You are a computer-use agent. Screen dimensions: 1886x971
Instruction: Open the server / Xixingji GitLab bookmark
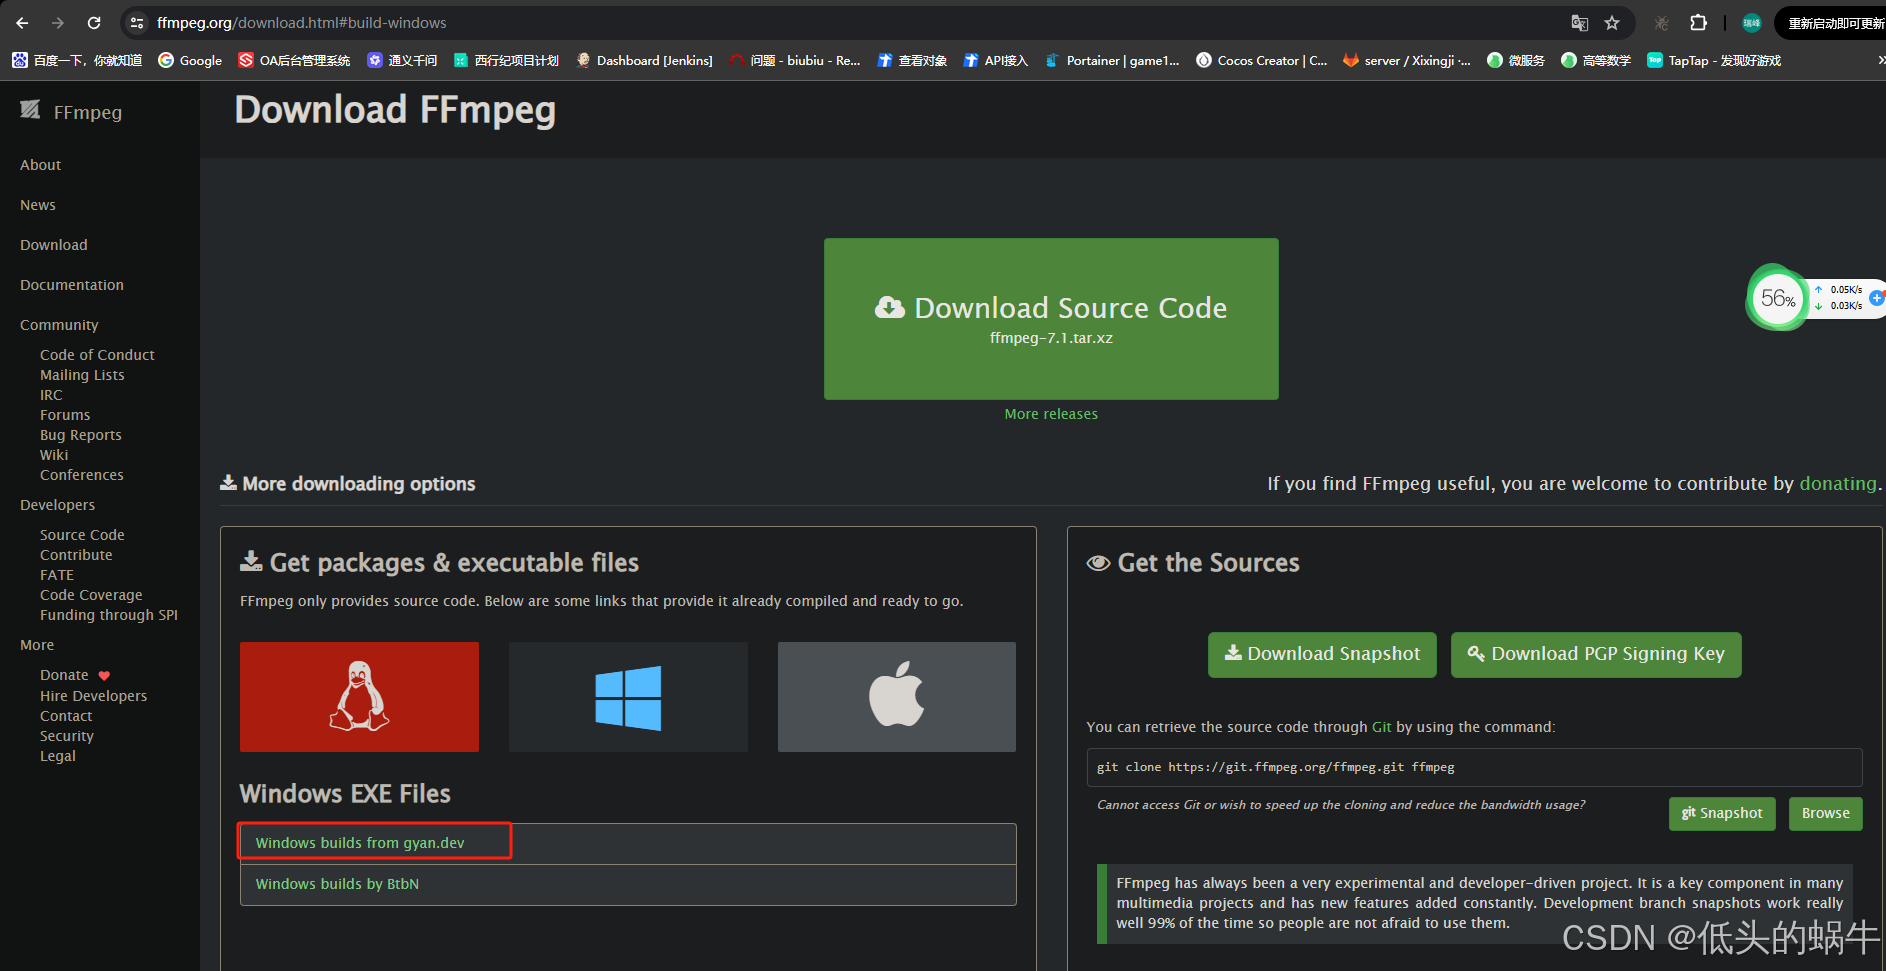coord(1407,60)
